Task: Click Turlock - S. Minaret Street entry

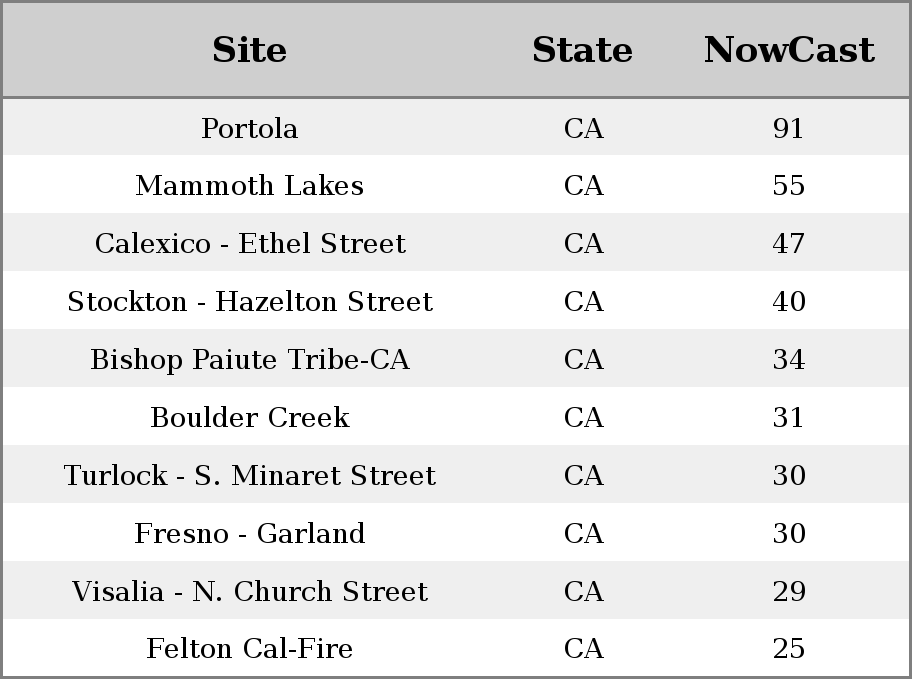Action: [250, 475]
